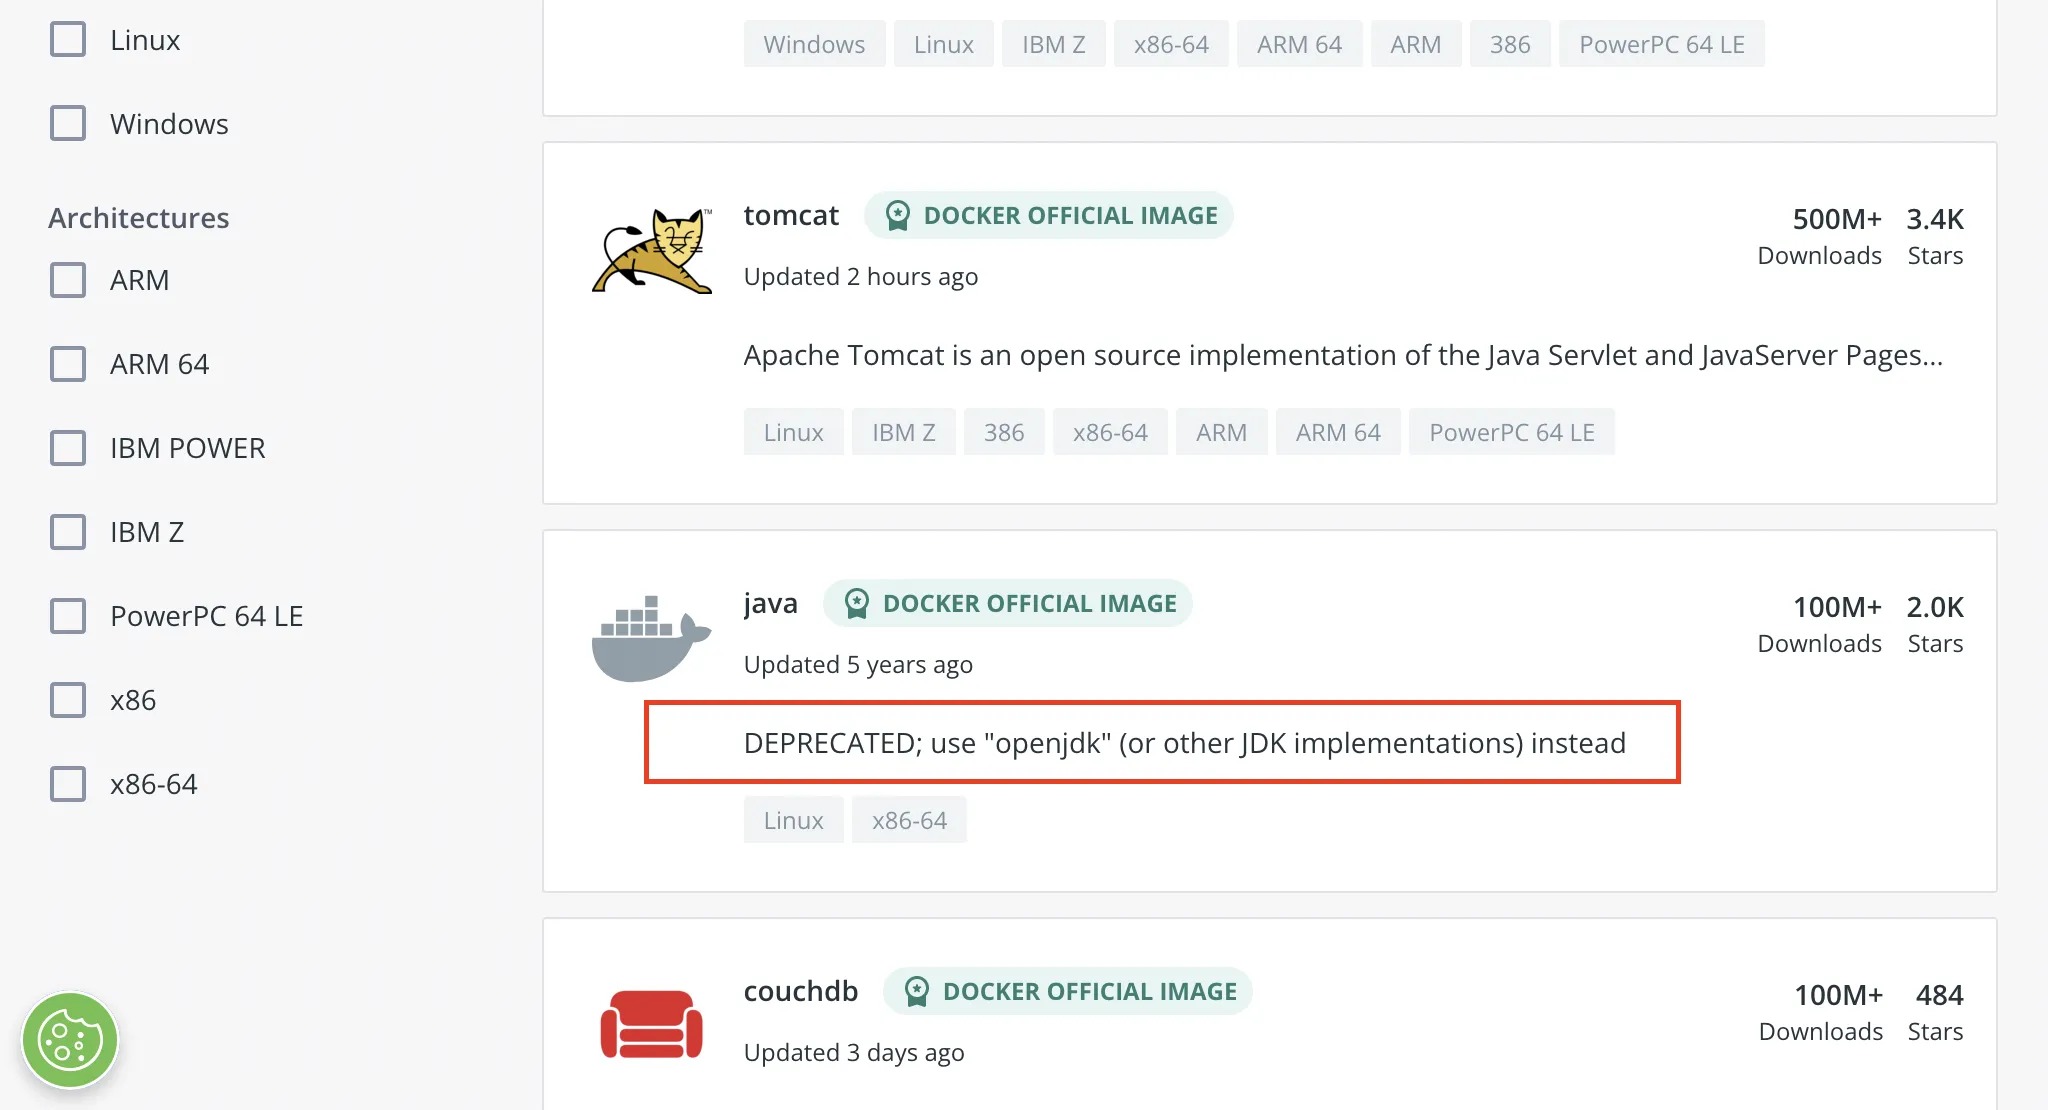The width and height of the screenshot is (2048, 1110).
Task: Toggle the PowerPC 64 LE checkbox
Action: tap(68, 616)
